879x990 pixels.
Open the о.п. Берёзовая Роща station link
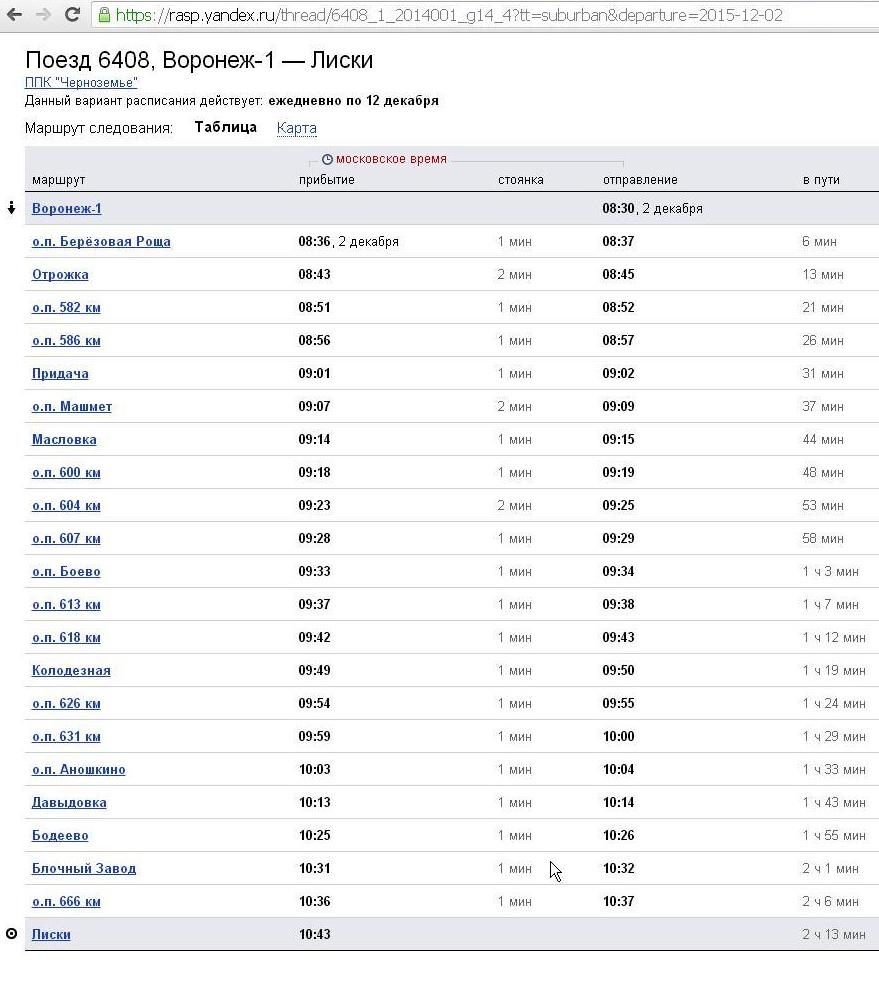101,241
